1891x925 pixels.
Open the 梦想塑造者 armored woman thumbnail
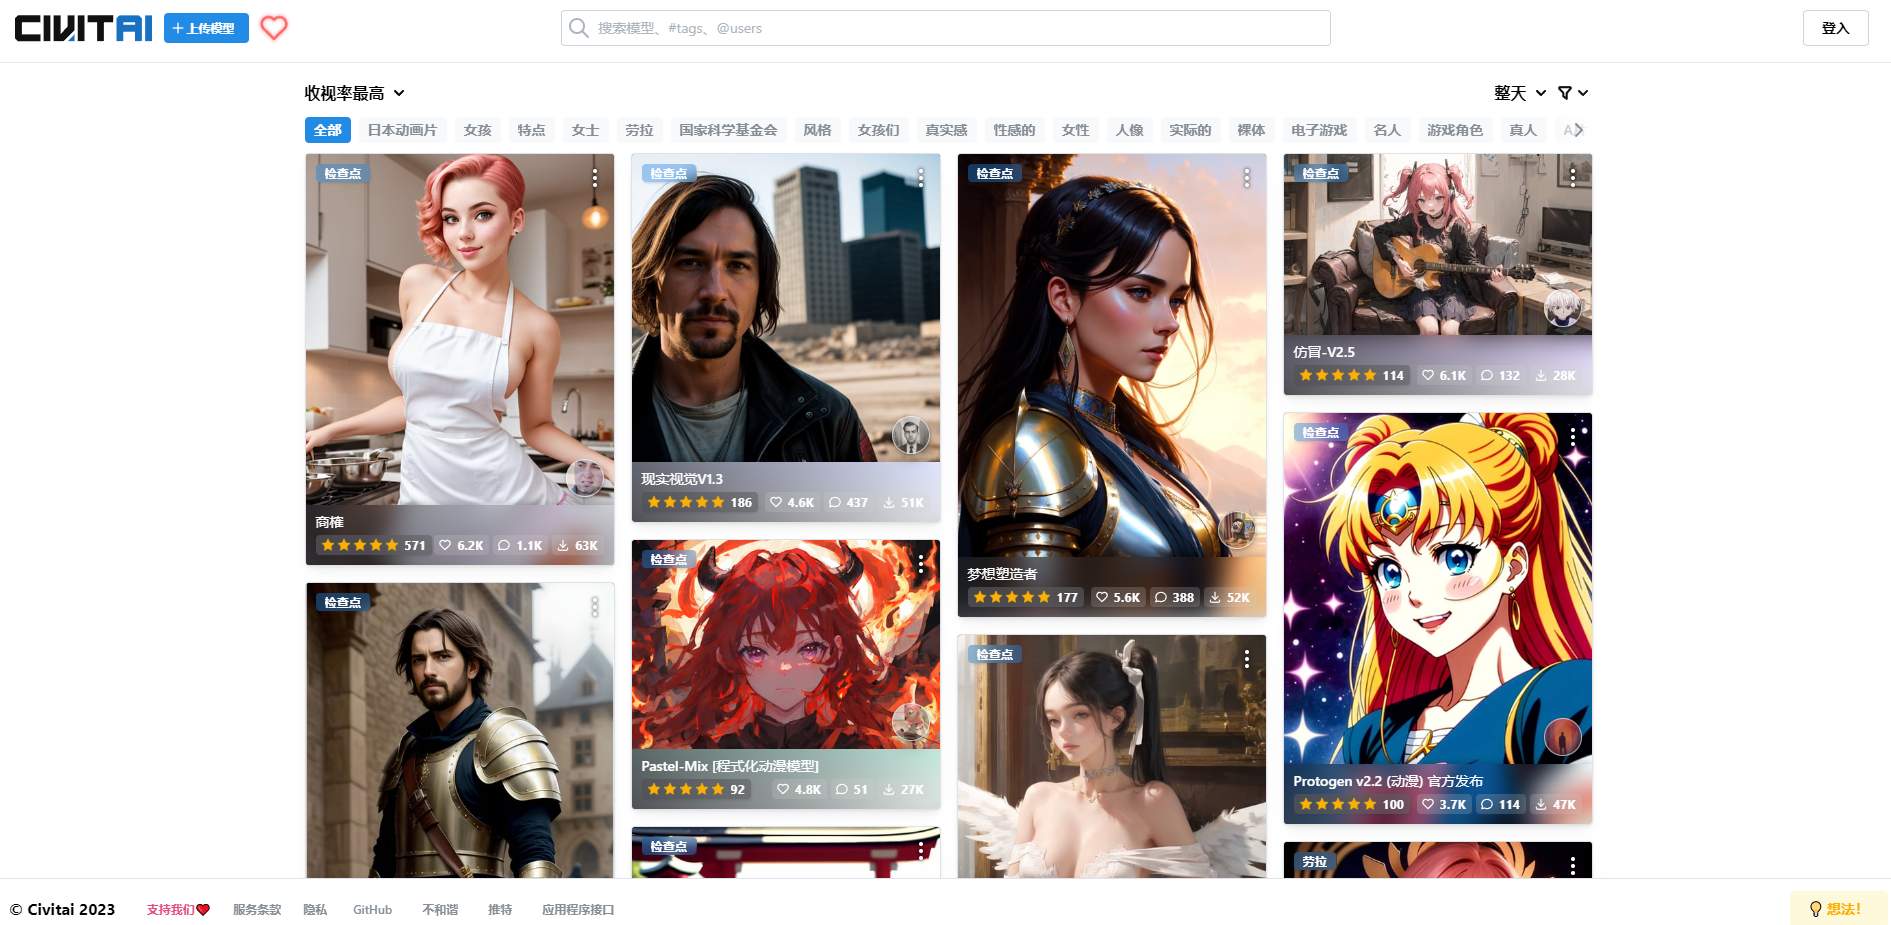point(1112,355)
